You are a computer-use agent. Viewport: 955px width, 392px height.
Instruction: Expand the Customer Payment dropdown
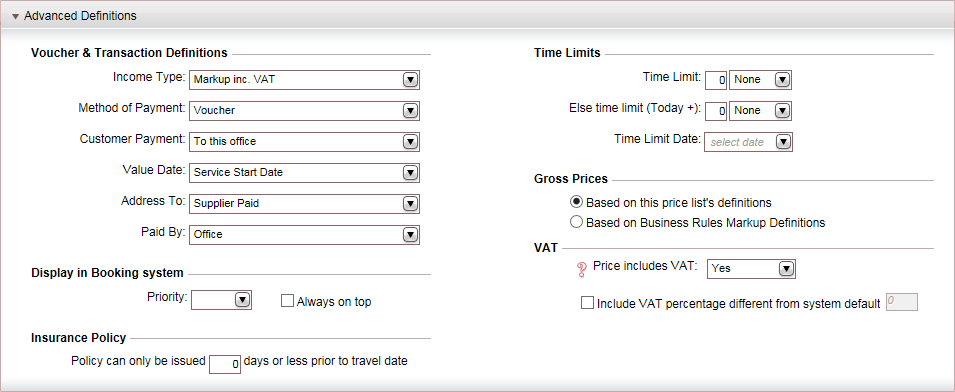(x=305, y=141)
